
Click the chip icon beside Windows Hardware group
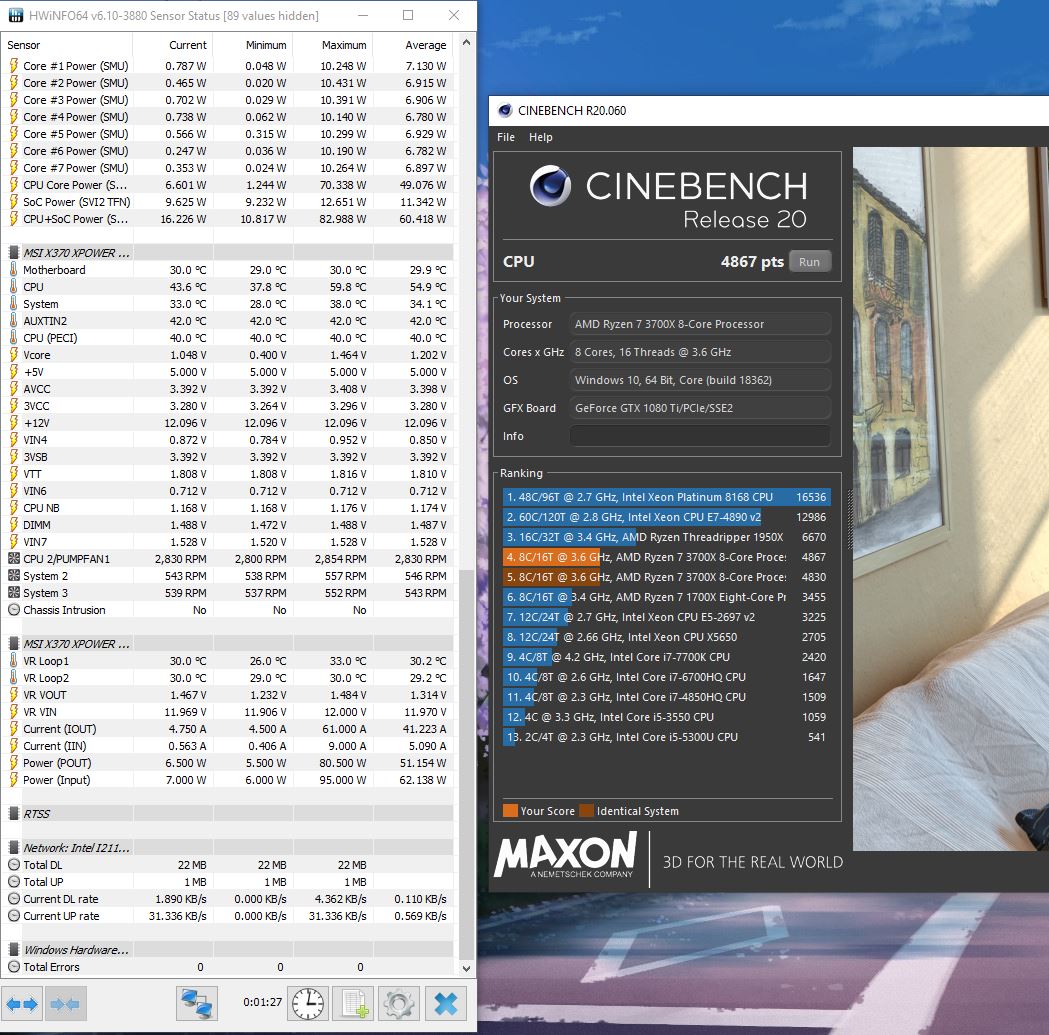(13, 949)
